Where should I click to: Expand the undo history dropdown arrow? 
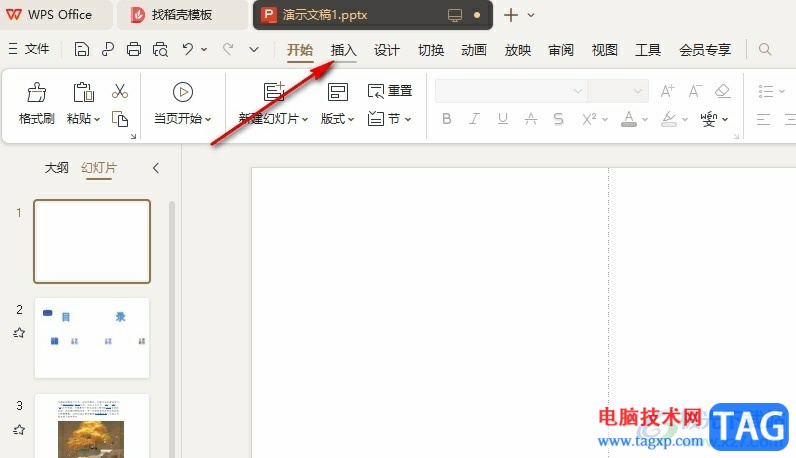coord(204,49)
